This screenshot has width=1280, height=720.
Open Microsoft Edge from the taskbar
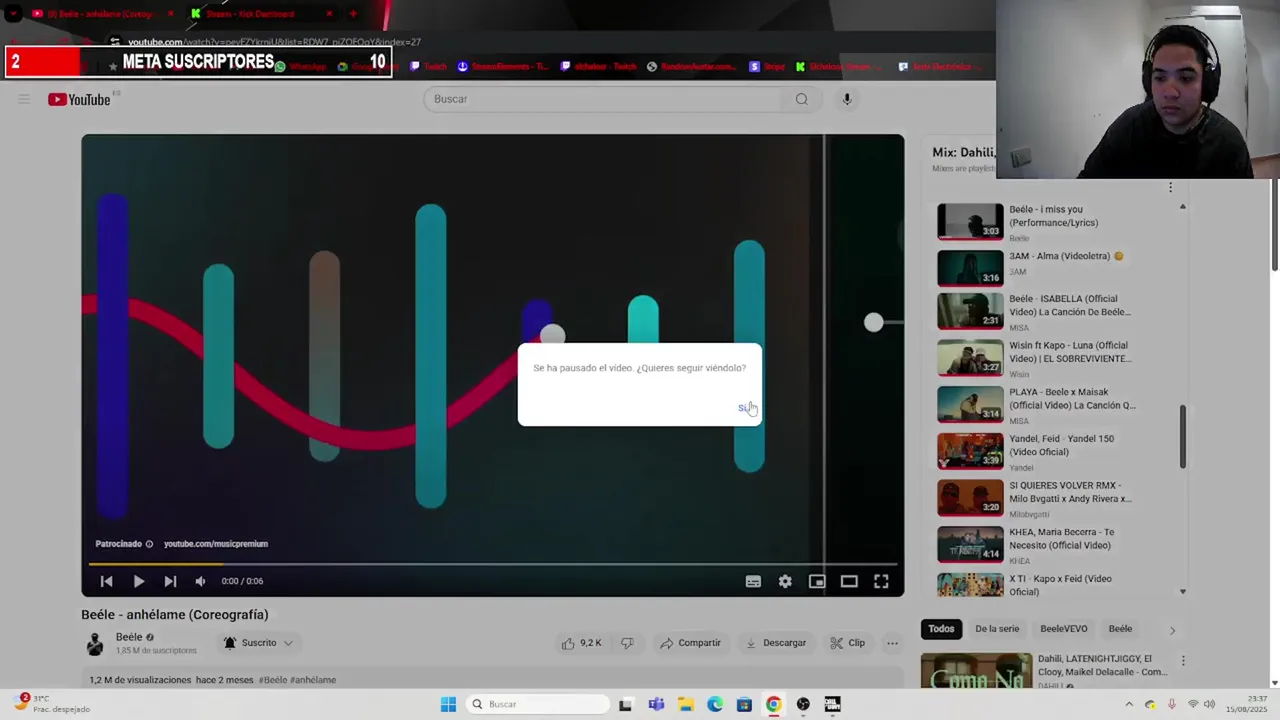(715, 704)
